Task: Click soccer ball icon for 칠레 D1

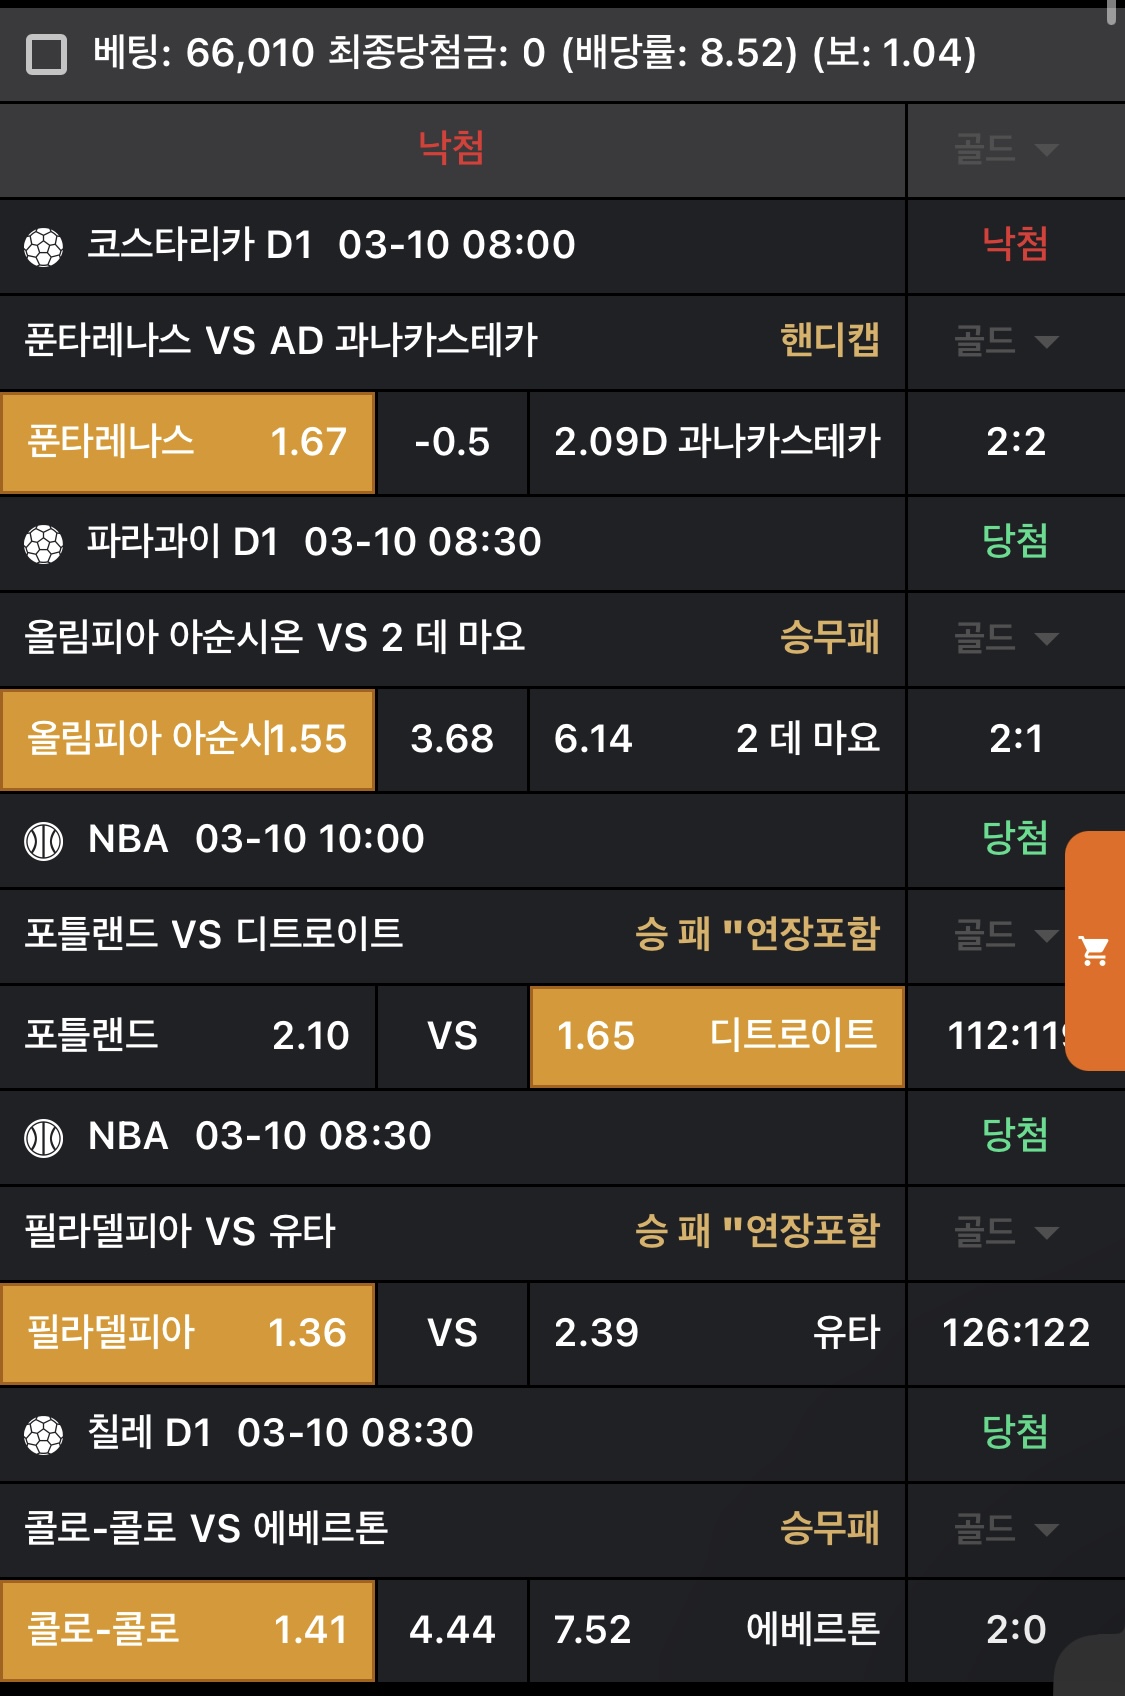Action: 44,1435
